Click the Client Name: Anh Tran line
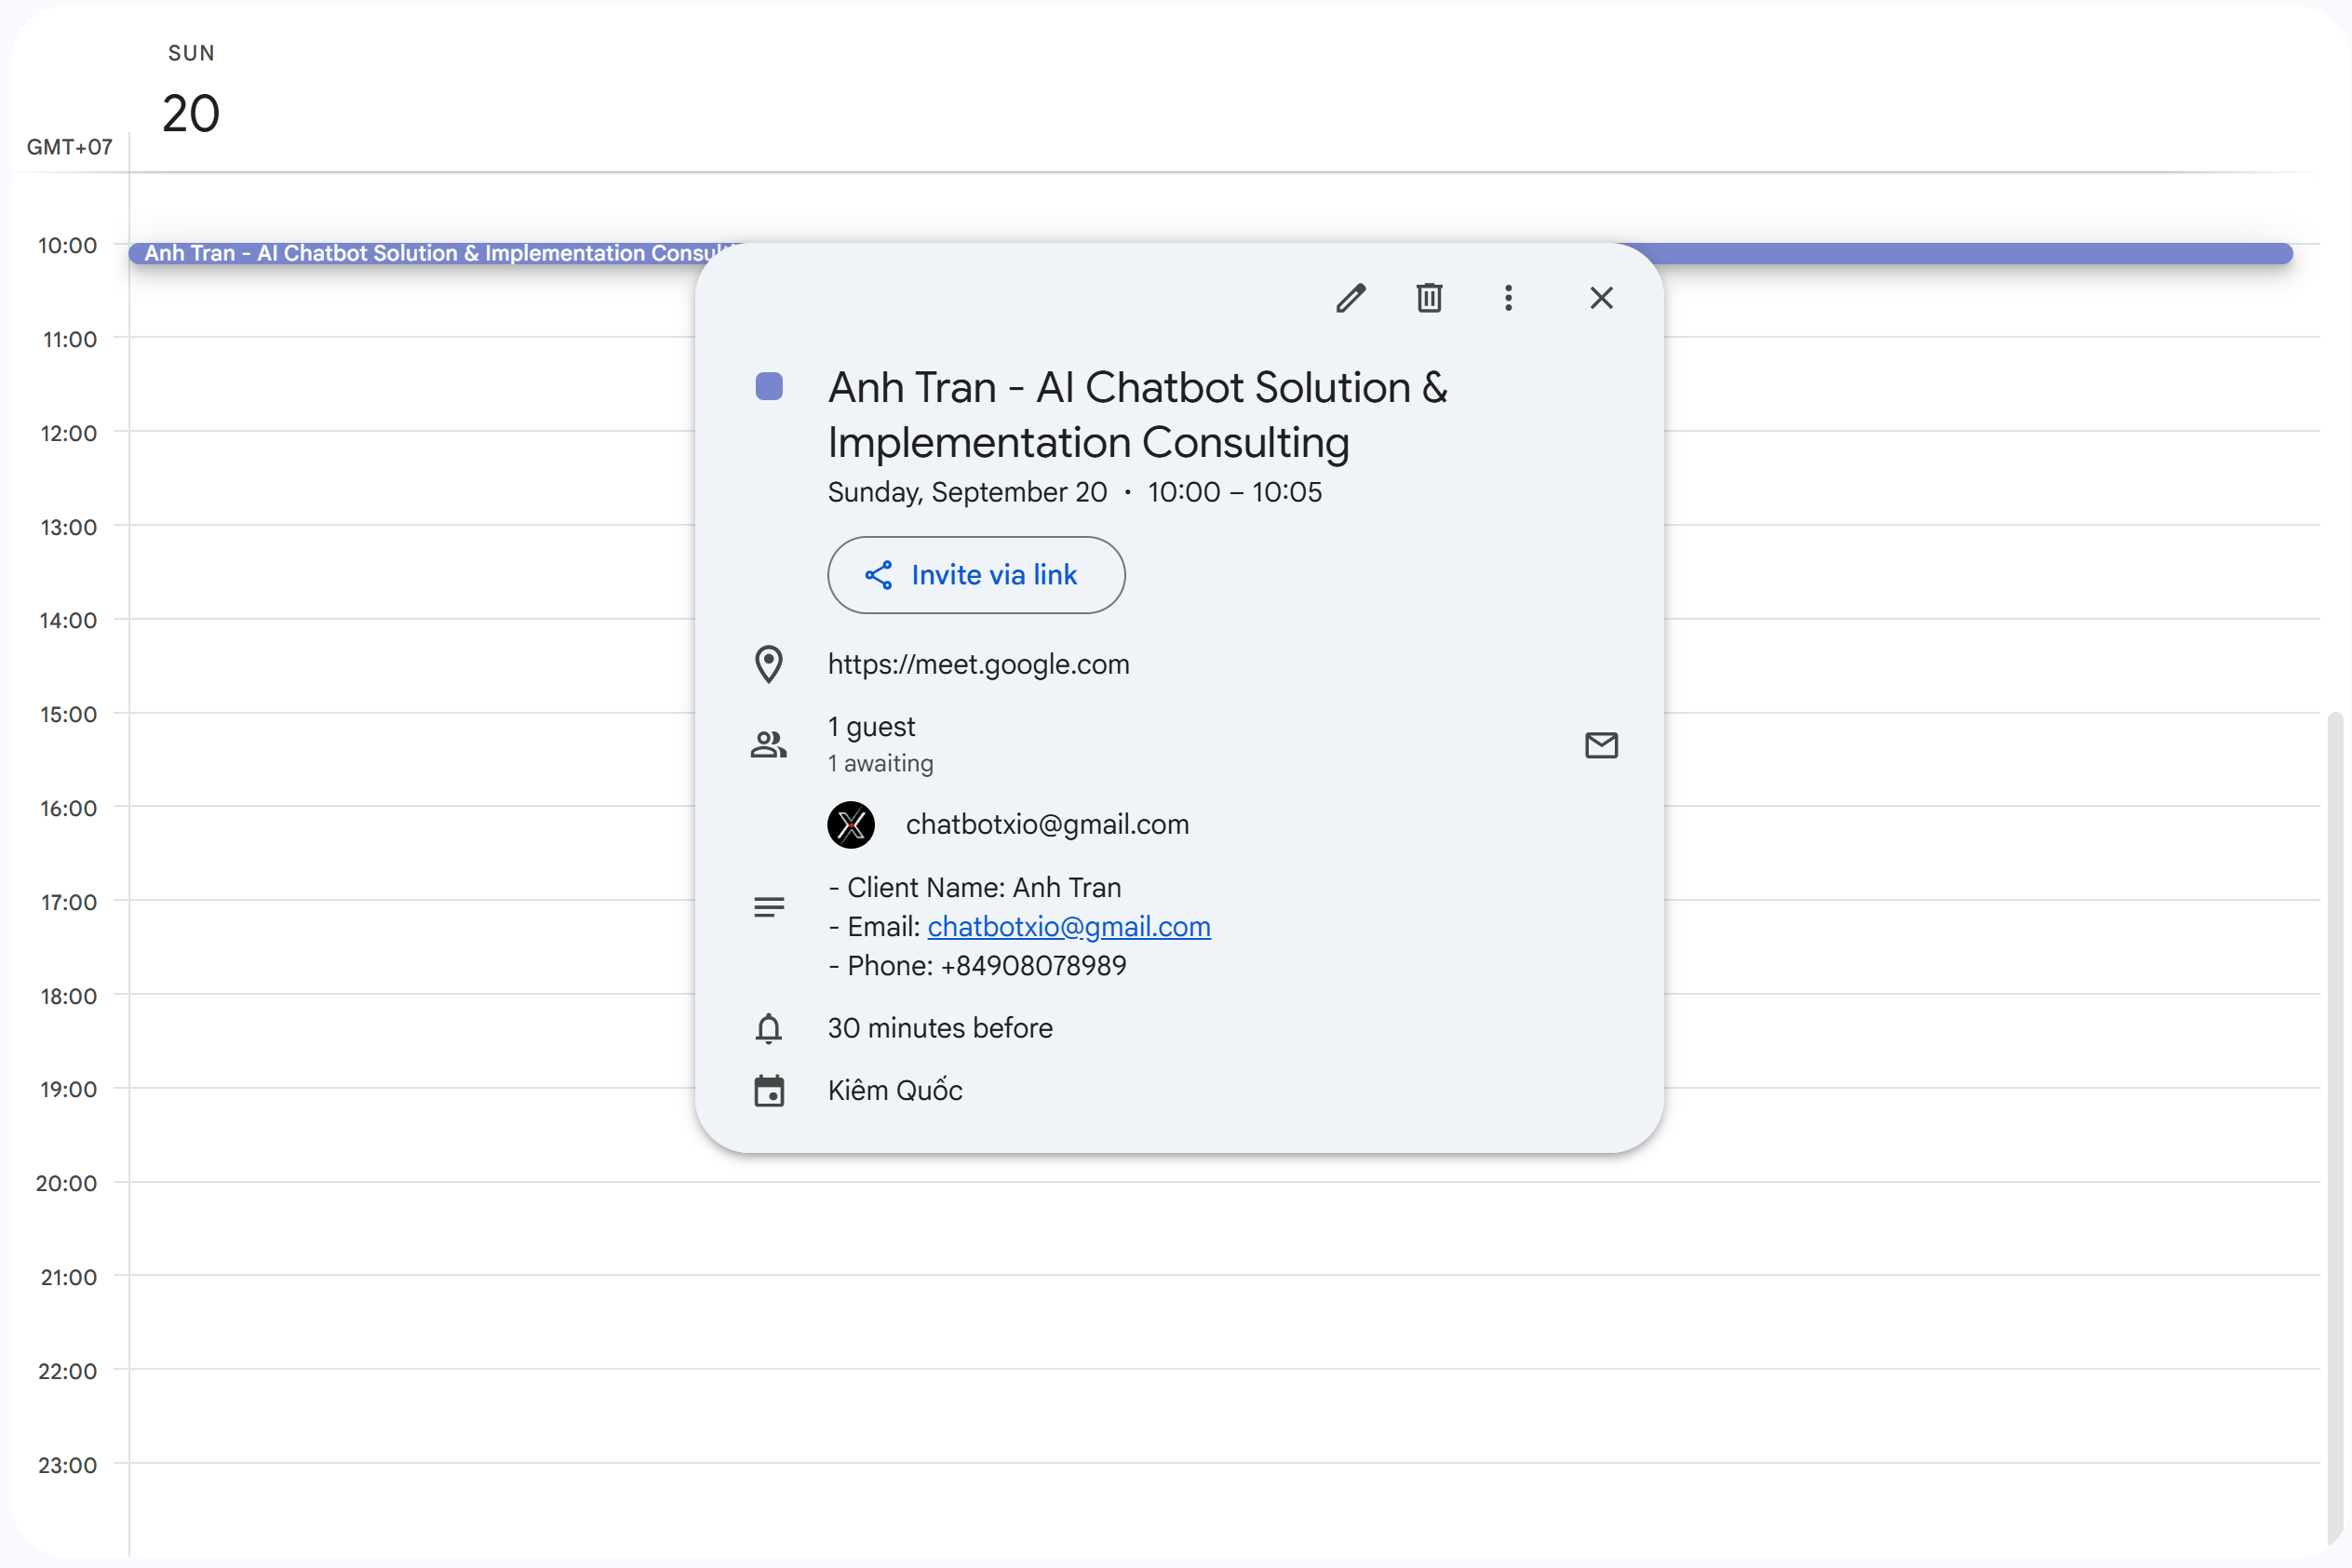Screen dimensions: 2352x1568 [x=975, y=888]
